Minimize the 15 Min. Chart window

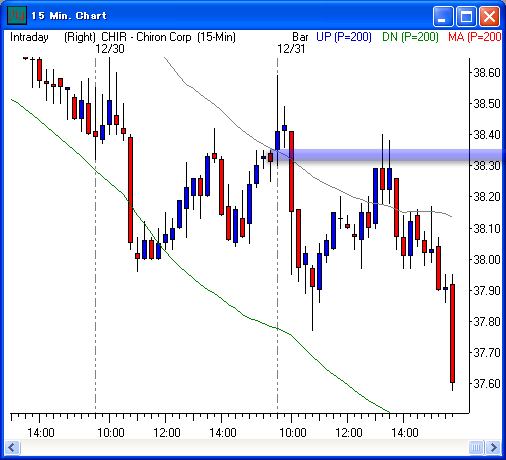pos(443,16)
